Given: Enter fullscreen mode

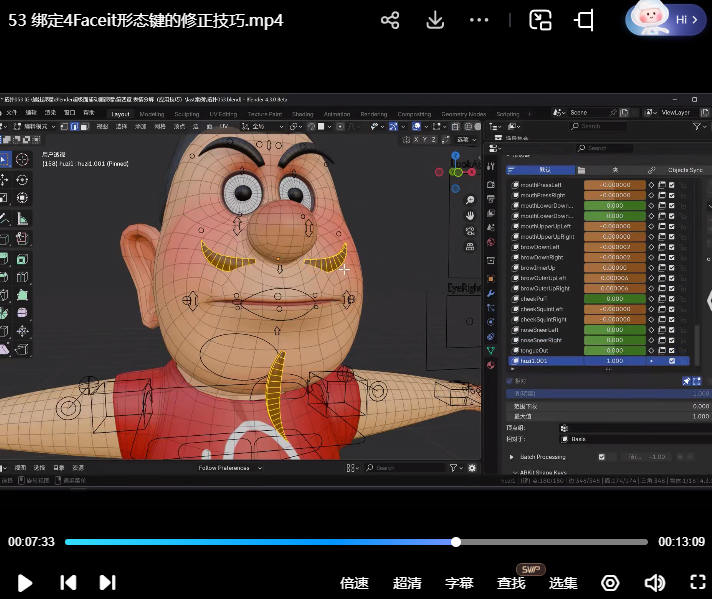Looking at the screenshot, I should point(698,582).
